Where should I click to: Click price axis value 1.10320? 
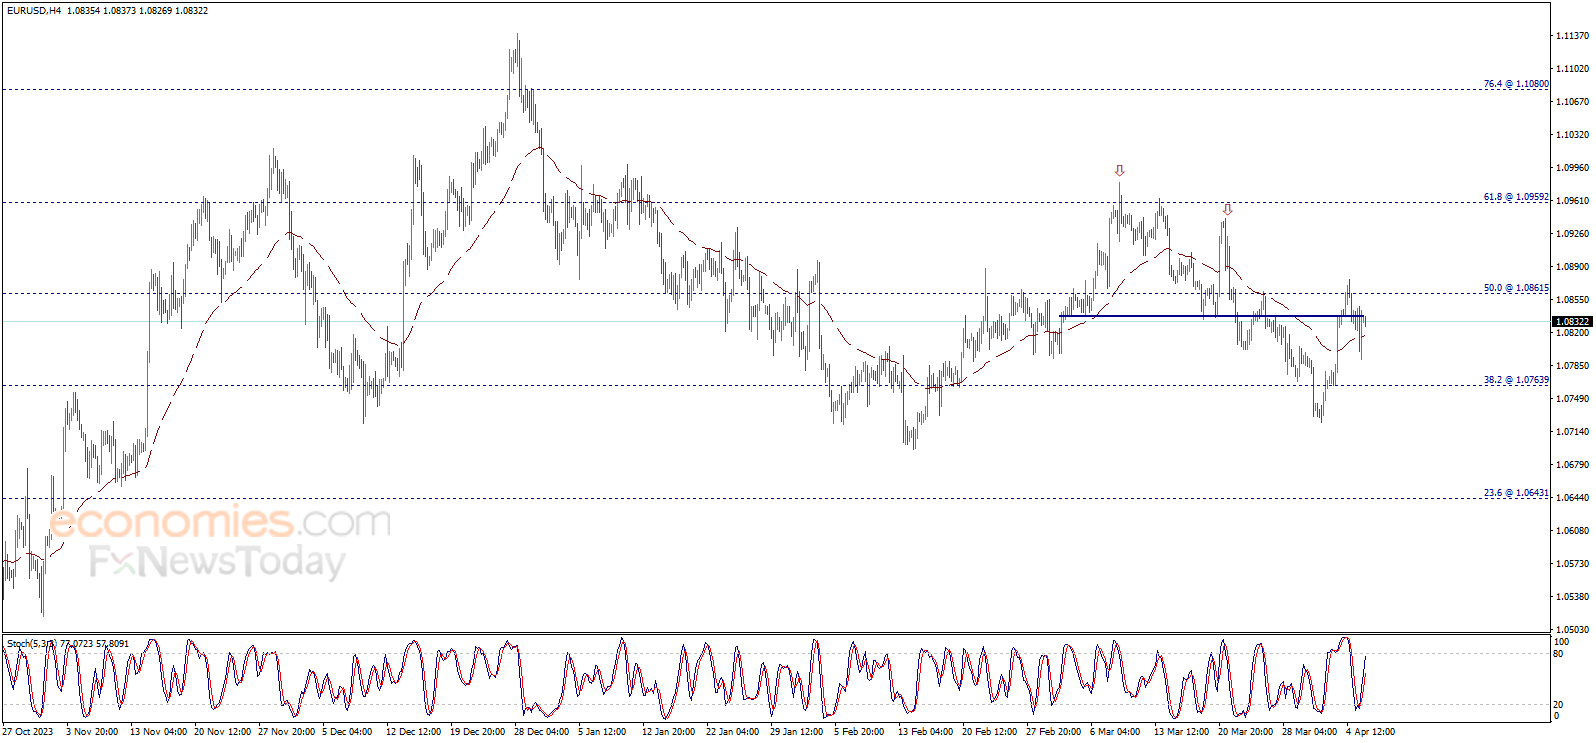[1572, 135]
